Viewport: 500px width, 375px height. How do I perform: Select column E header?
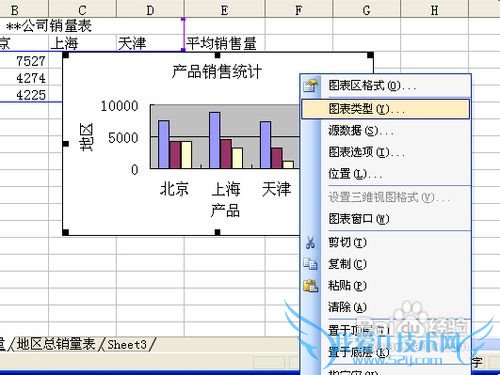(x=225, y=9)
